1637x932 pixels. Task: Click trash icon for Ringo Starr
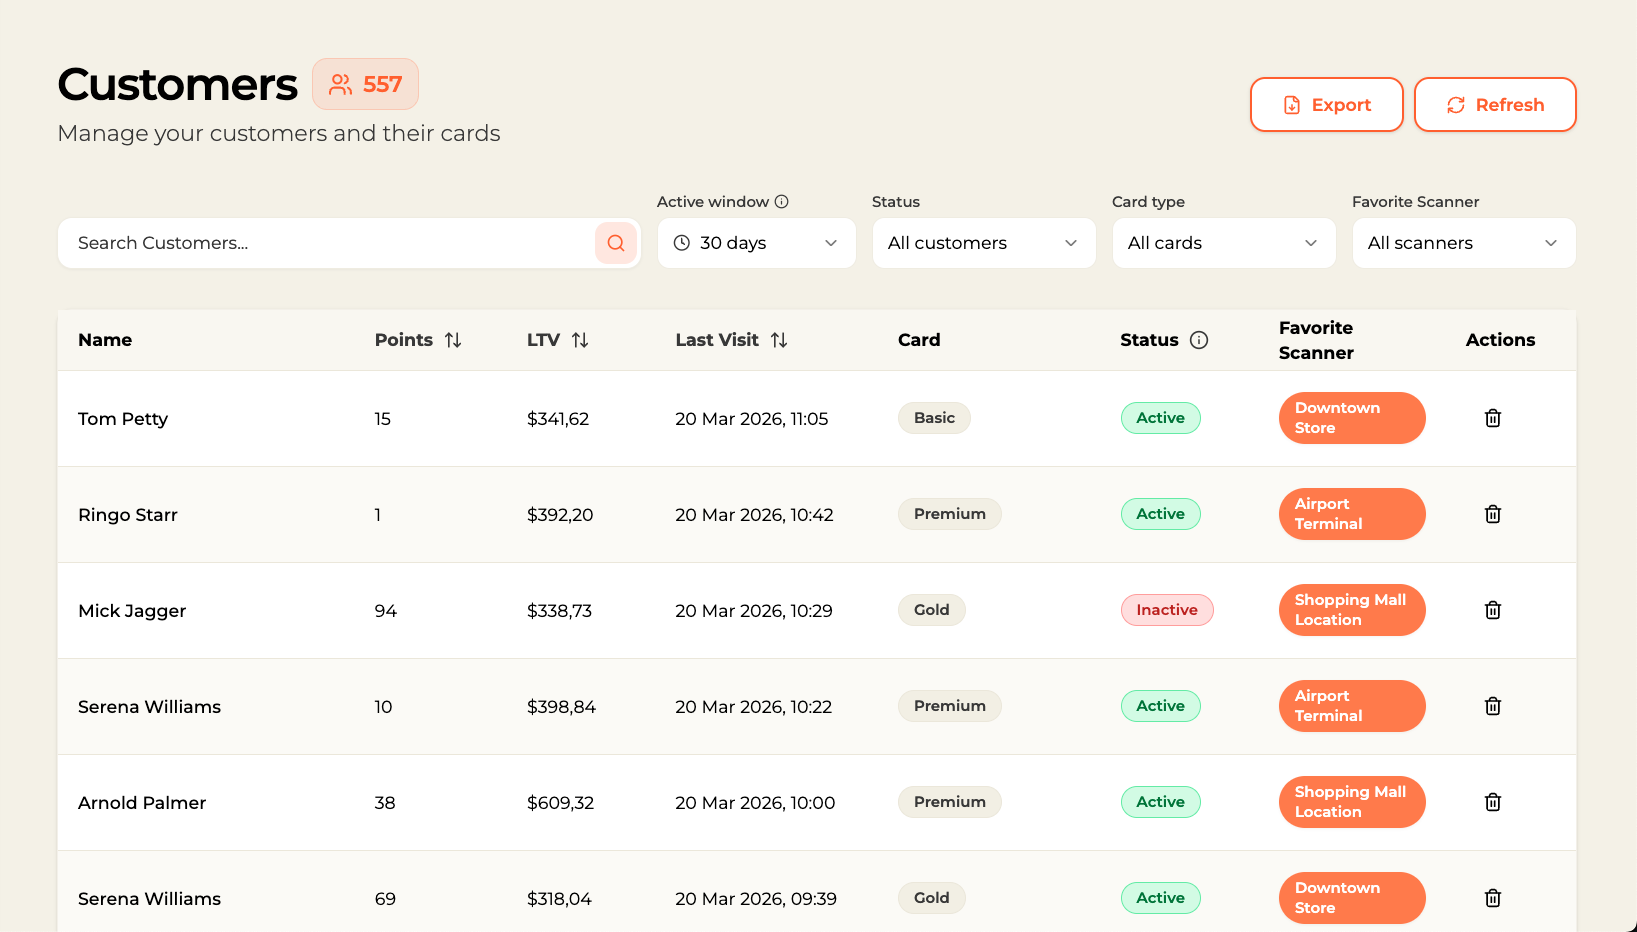1492,514
